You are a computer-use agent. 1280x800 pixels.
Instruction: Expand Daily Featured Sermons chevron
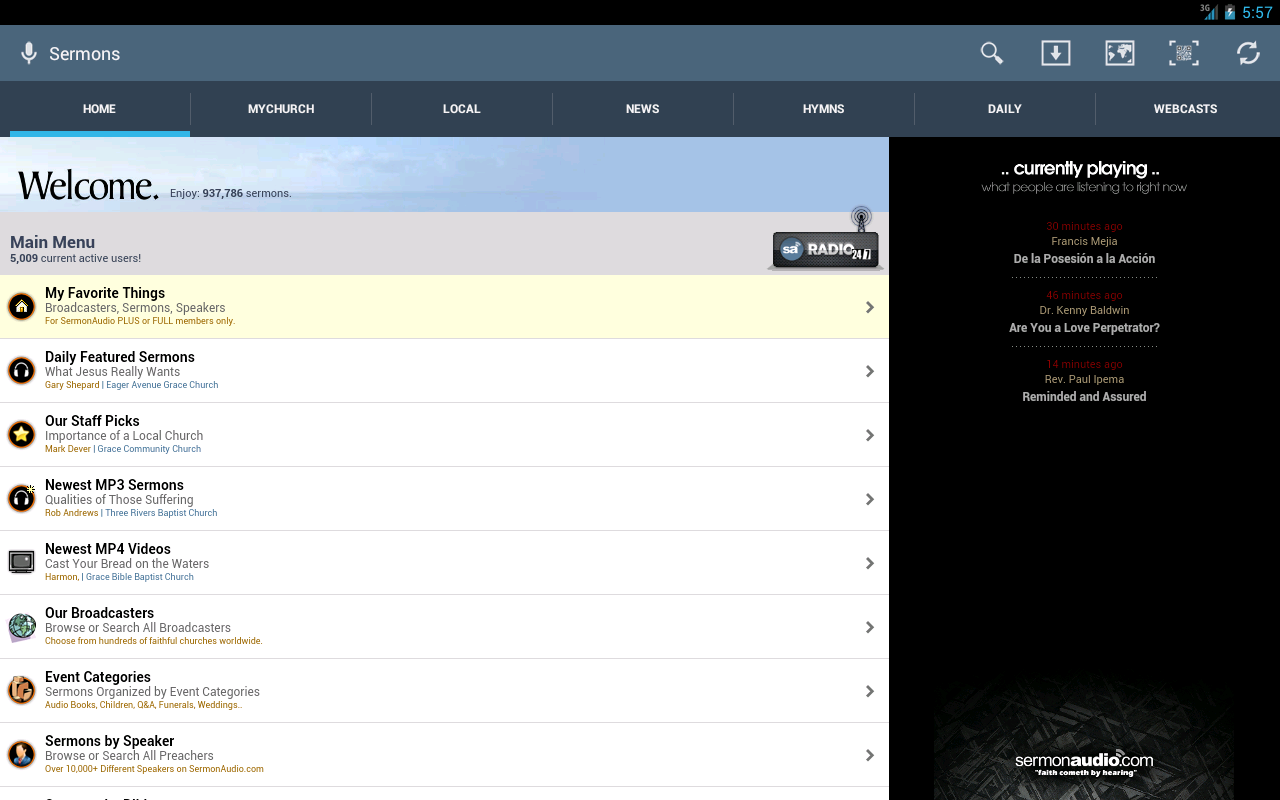[870, 371]
